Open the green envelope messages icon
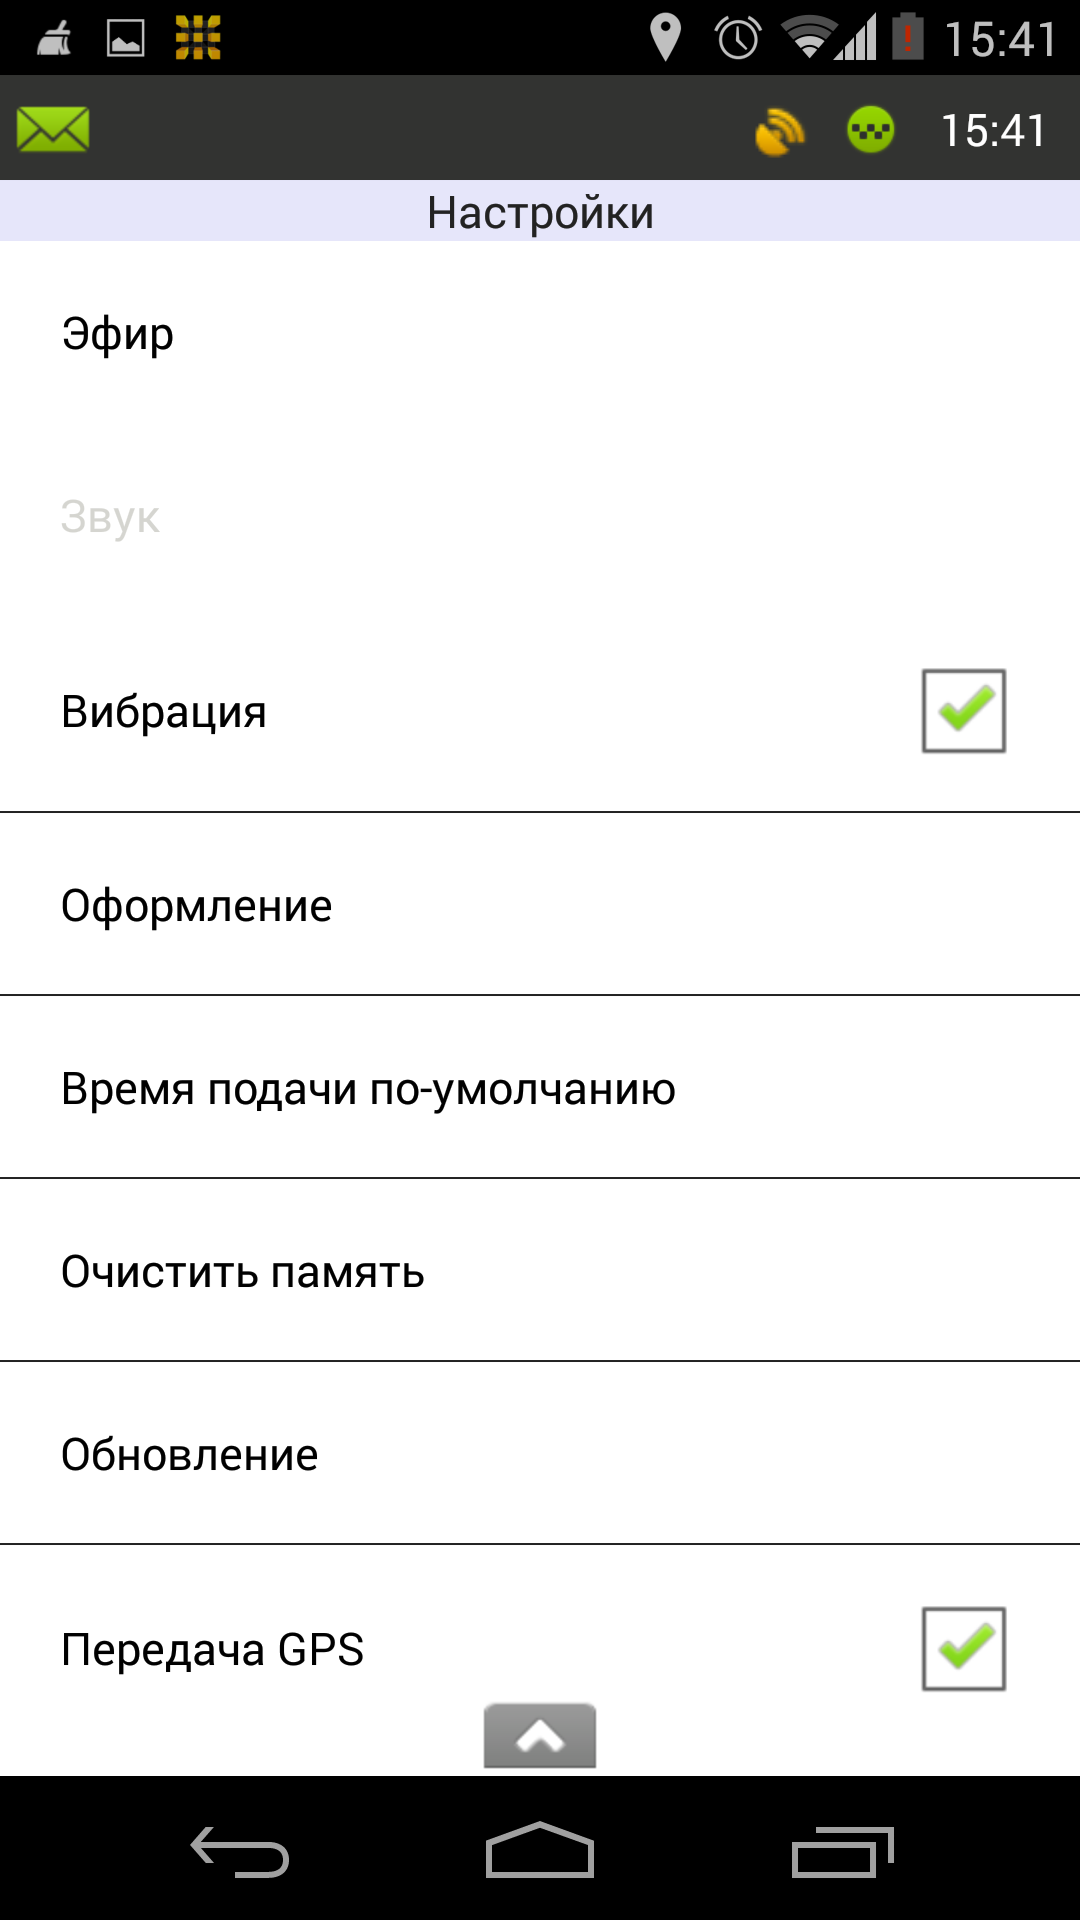The width and height of the screenshot is (1080, 1920). click(x=53, y=130)
